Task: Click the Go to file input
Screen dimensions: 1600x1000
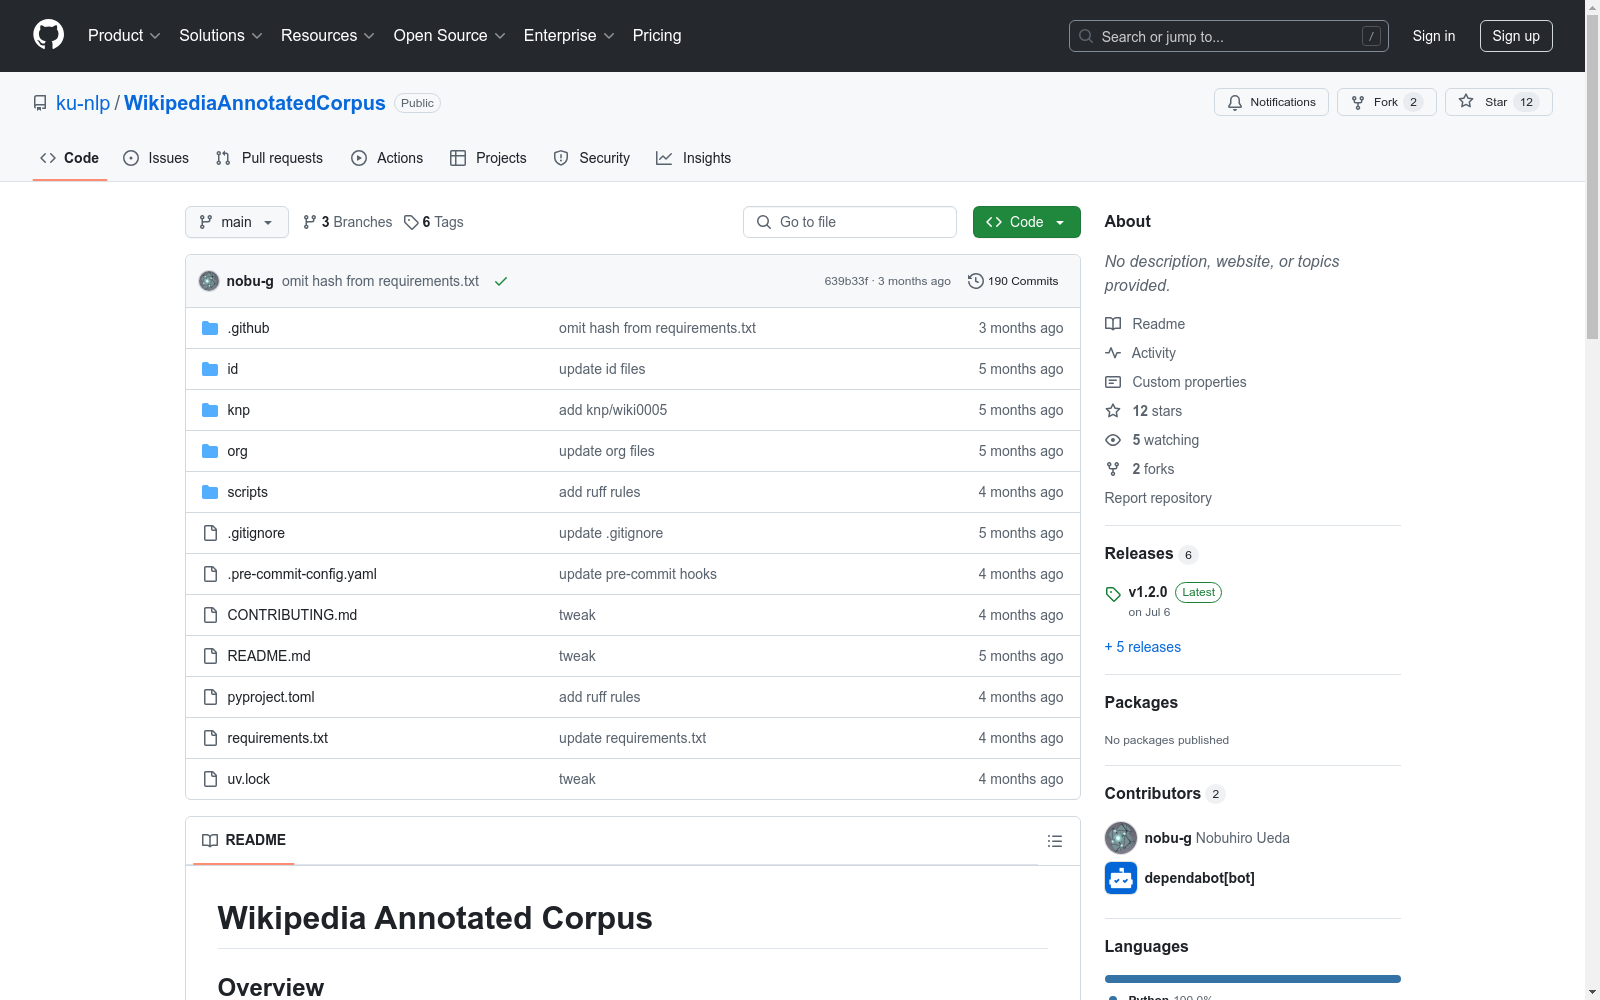Action: (850, 222)
